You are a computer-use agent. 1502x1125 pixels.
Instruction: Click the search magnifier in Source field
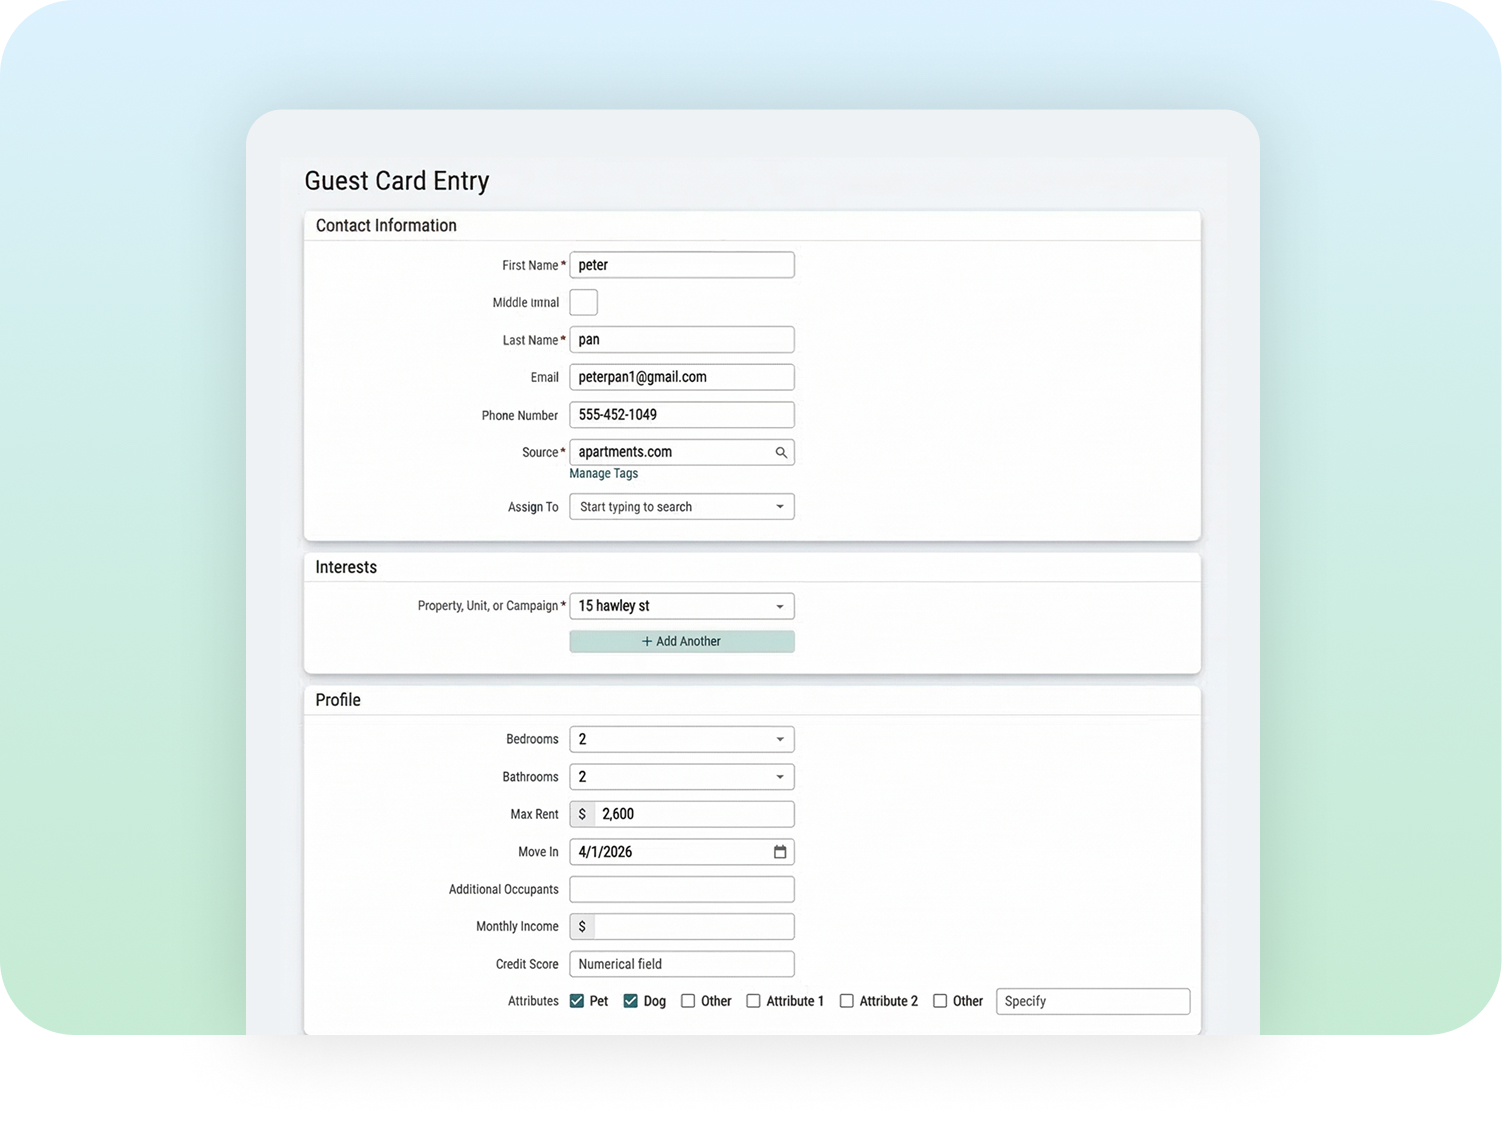coord(781,453)
